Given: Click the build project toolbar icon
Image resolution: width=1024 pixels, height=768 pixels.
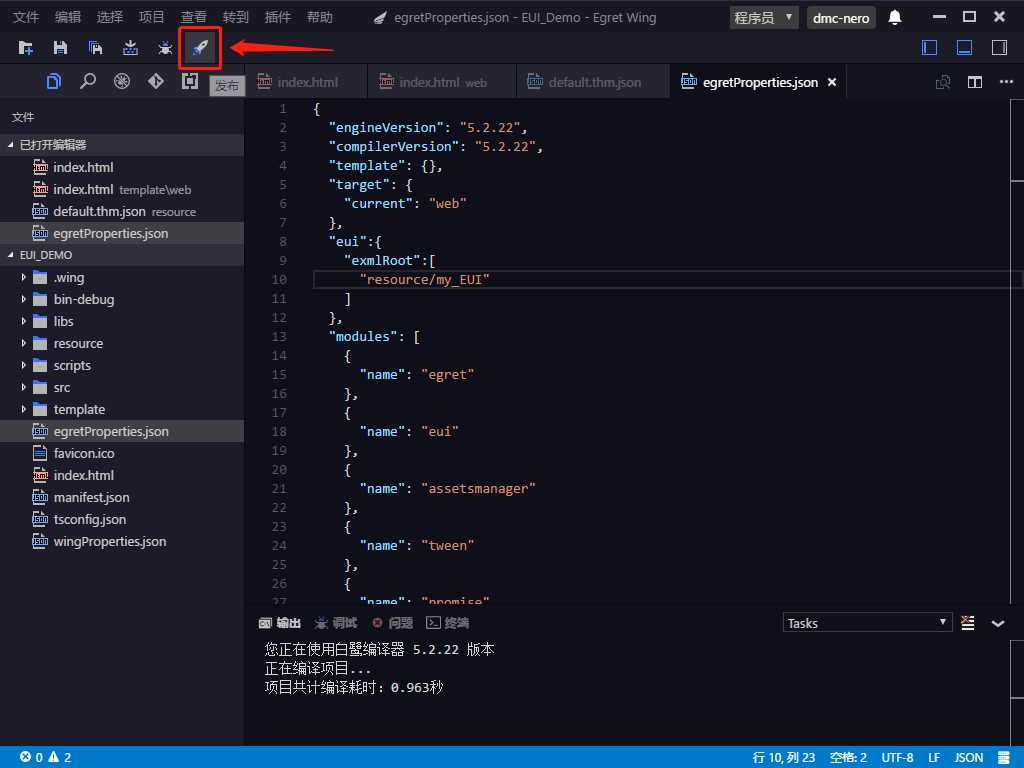Looking at the screenshot, I should [131, 48].
